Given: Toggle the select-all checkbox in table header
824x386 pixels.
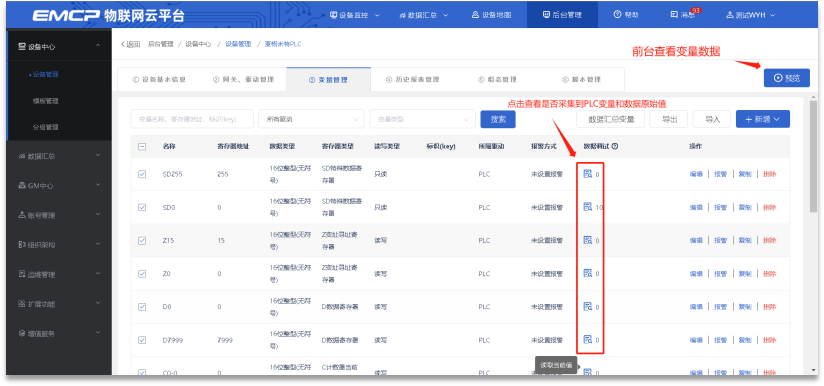Looking at the screenshot, I should [x=142, y=147].
